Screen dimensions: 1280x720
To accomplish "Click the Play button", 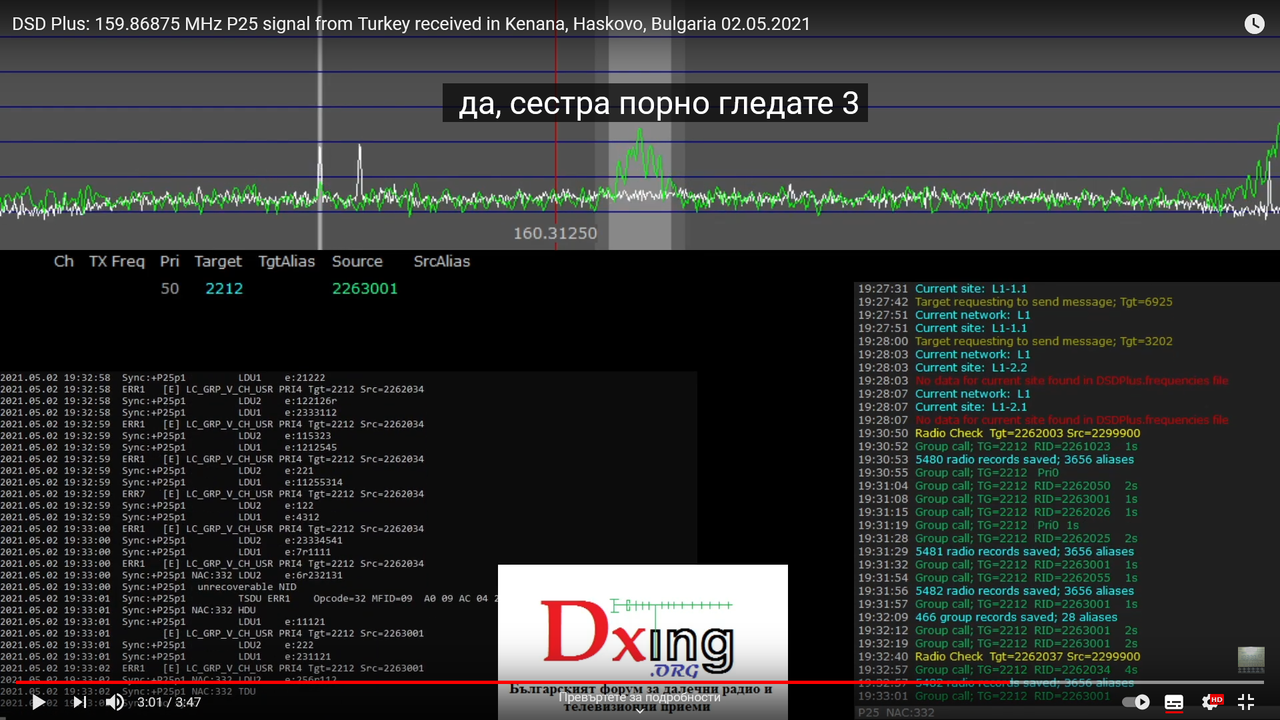I will (x=38, y=702).
